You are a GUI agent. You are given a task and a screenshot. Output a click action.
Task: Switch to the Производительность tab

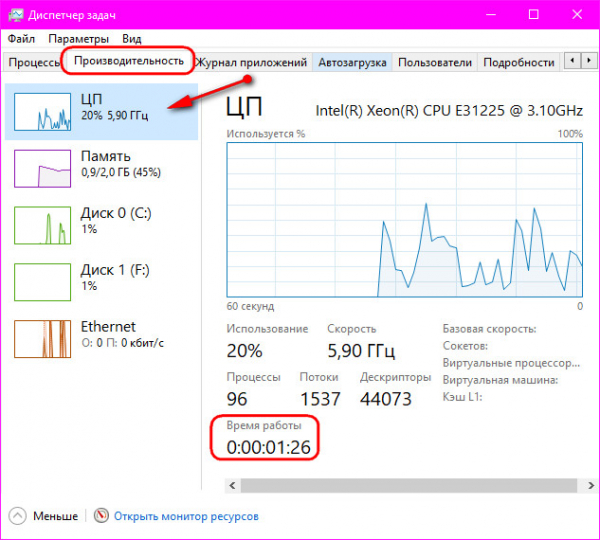(129, 60)
